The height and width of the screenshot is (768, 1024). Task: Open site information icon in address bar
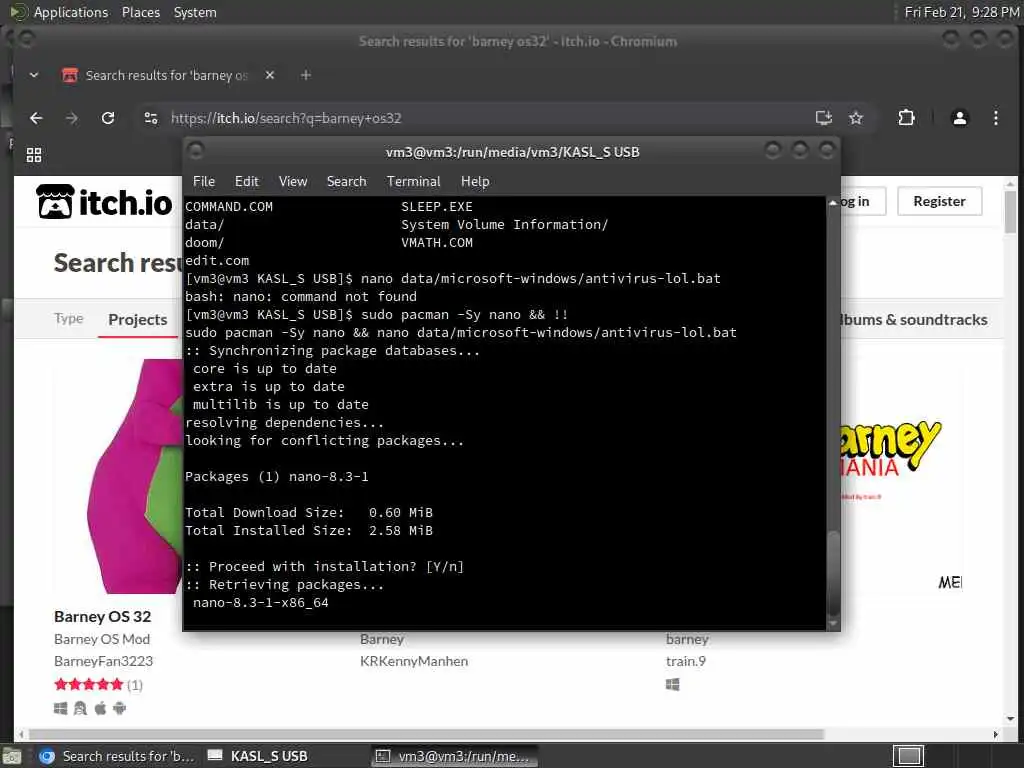[x=151, y=118]
